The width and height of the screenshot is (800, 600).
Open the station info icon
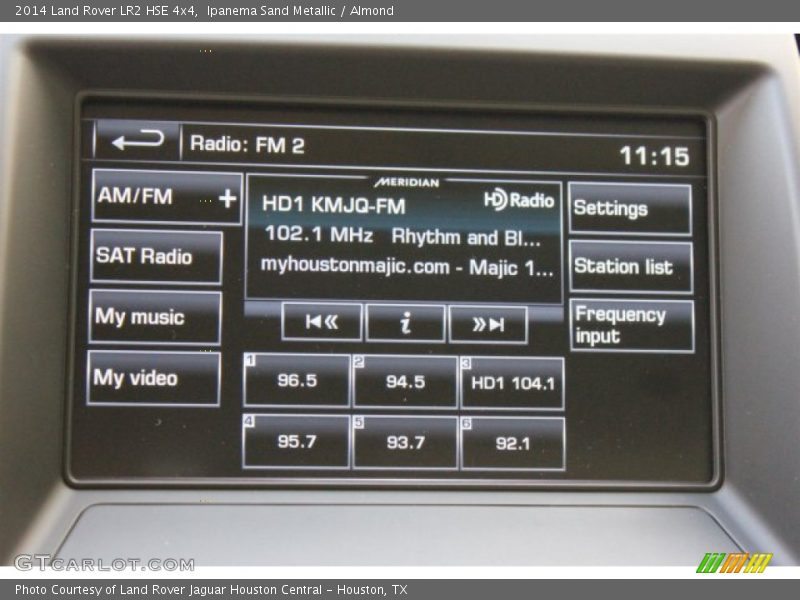pos(405,323)
